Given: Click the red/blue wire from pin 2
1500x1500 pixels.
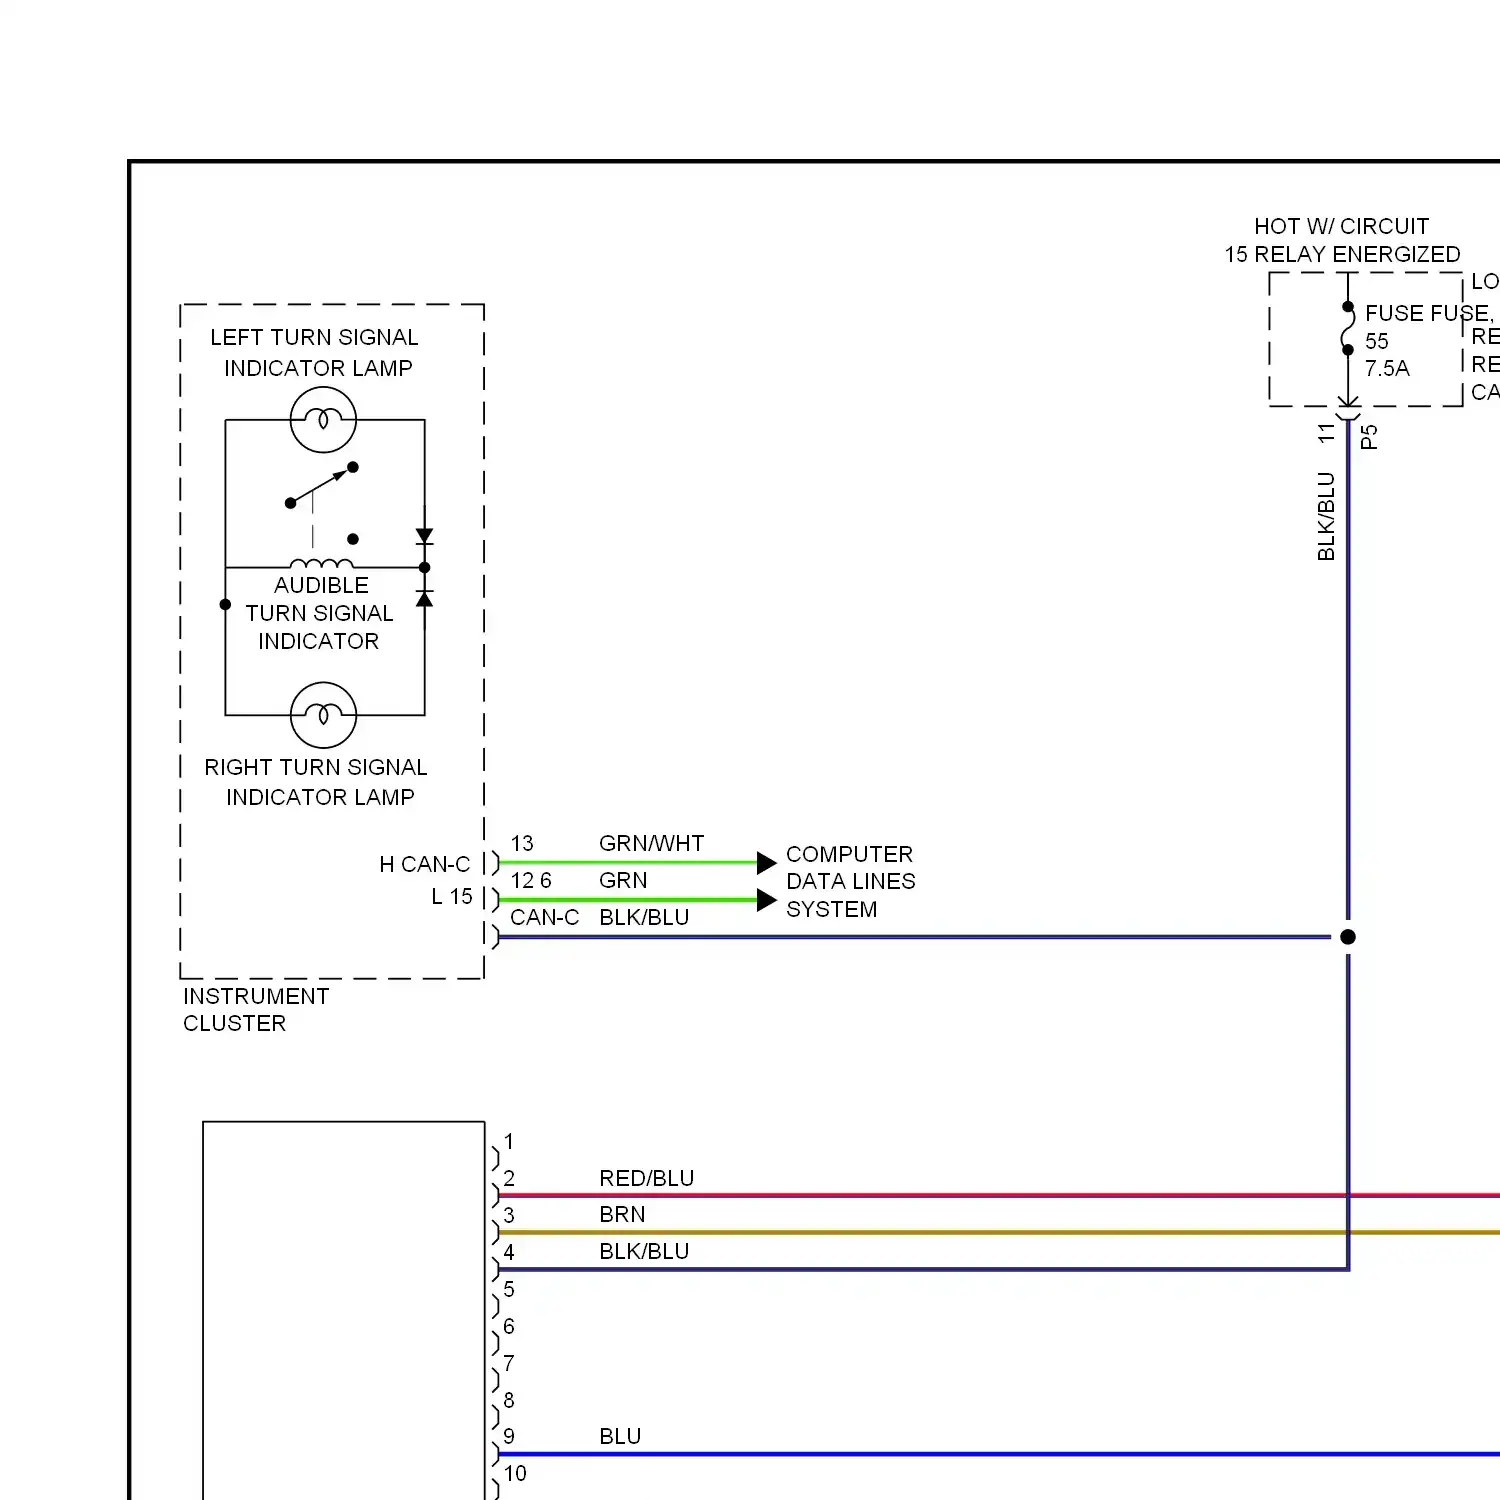Looking at the screenshot, I should tap(998, 1195).
